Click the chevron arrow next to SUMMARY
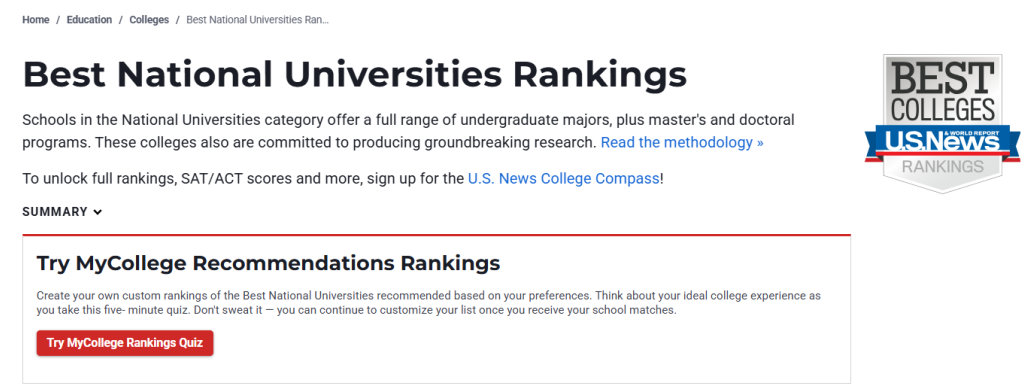 [98, 212]
